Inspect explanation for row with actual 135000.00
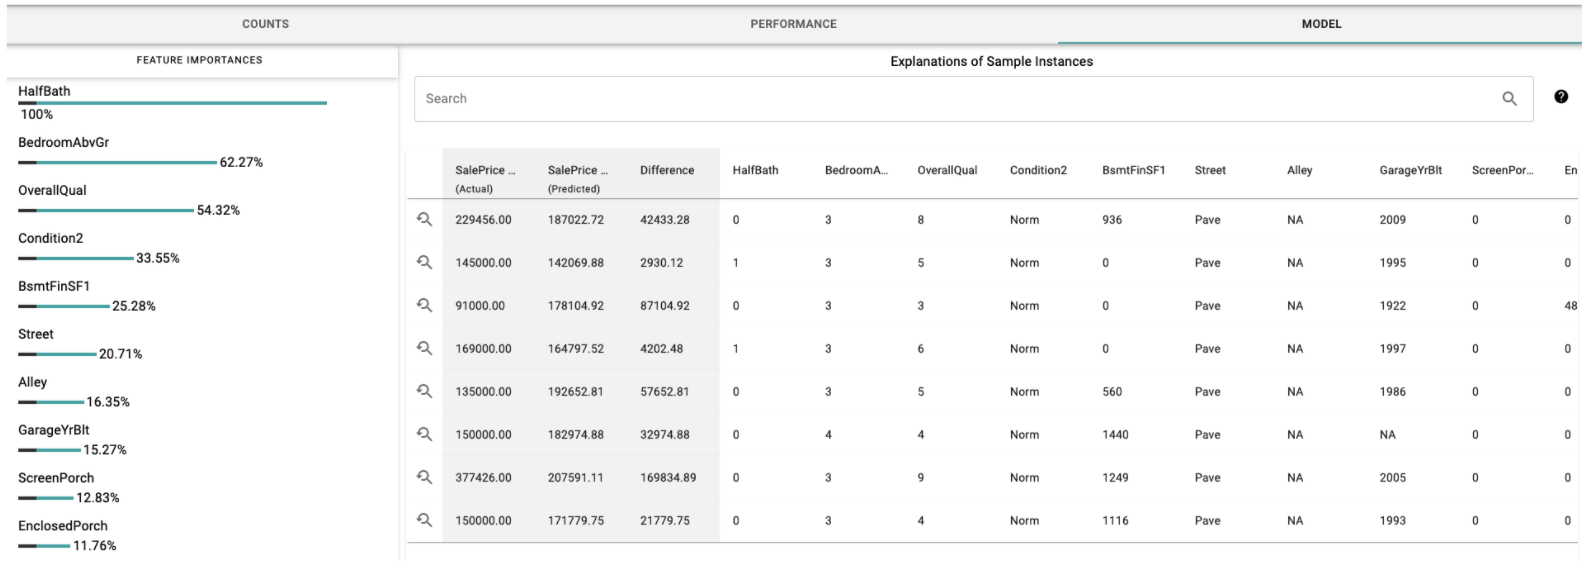The width and height of the screenshot is (1588, 577). [x=424, y=391]
